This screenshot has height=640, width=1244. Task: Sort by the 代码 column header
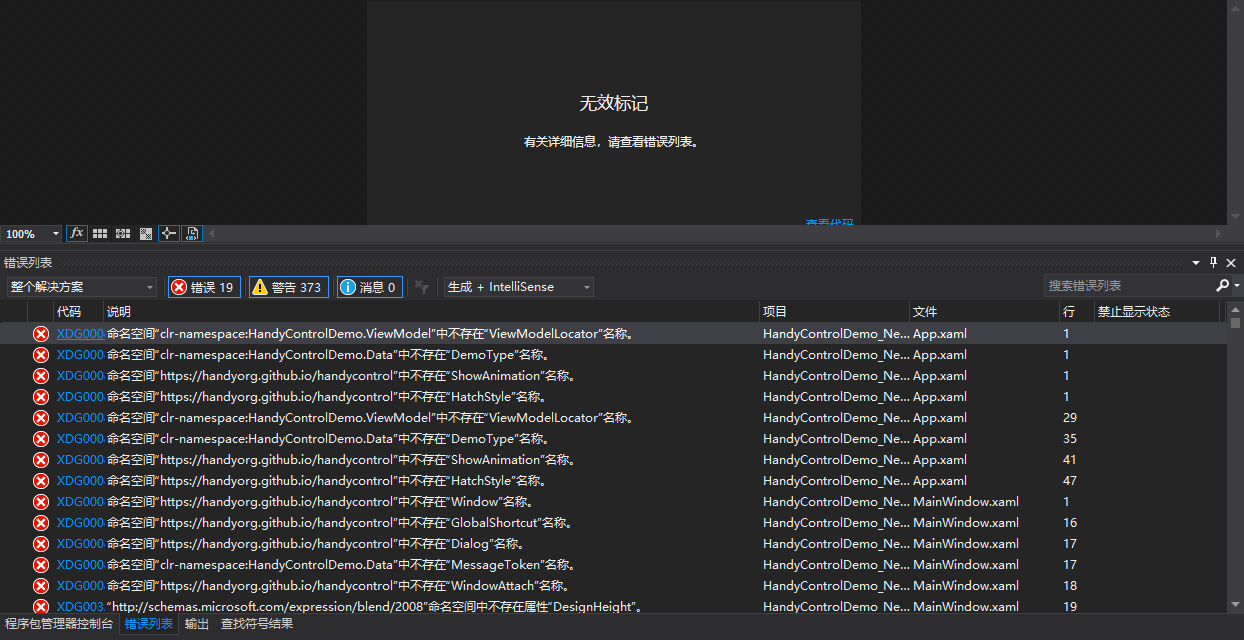79,312
